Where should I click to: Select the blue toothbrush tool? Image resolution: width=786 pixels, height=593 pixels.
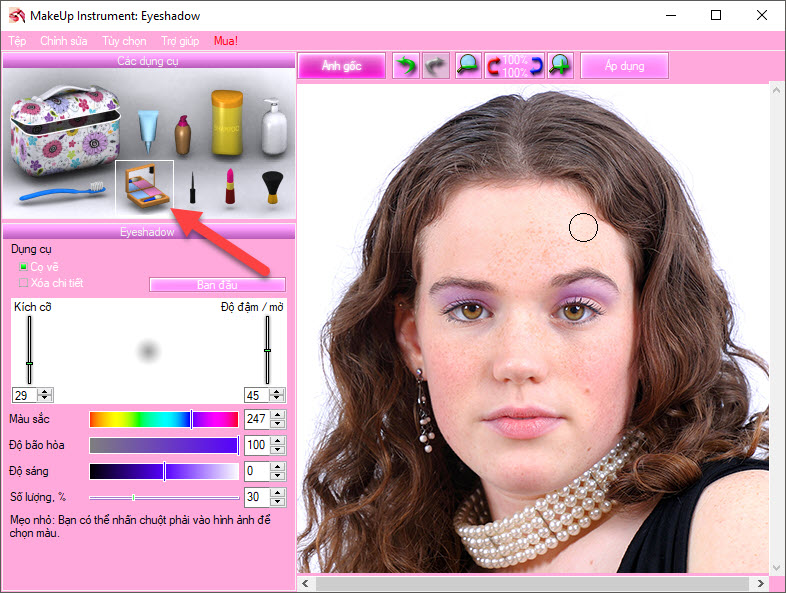[x=62, y=192]
